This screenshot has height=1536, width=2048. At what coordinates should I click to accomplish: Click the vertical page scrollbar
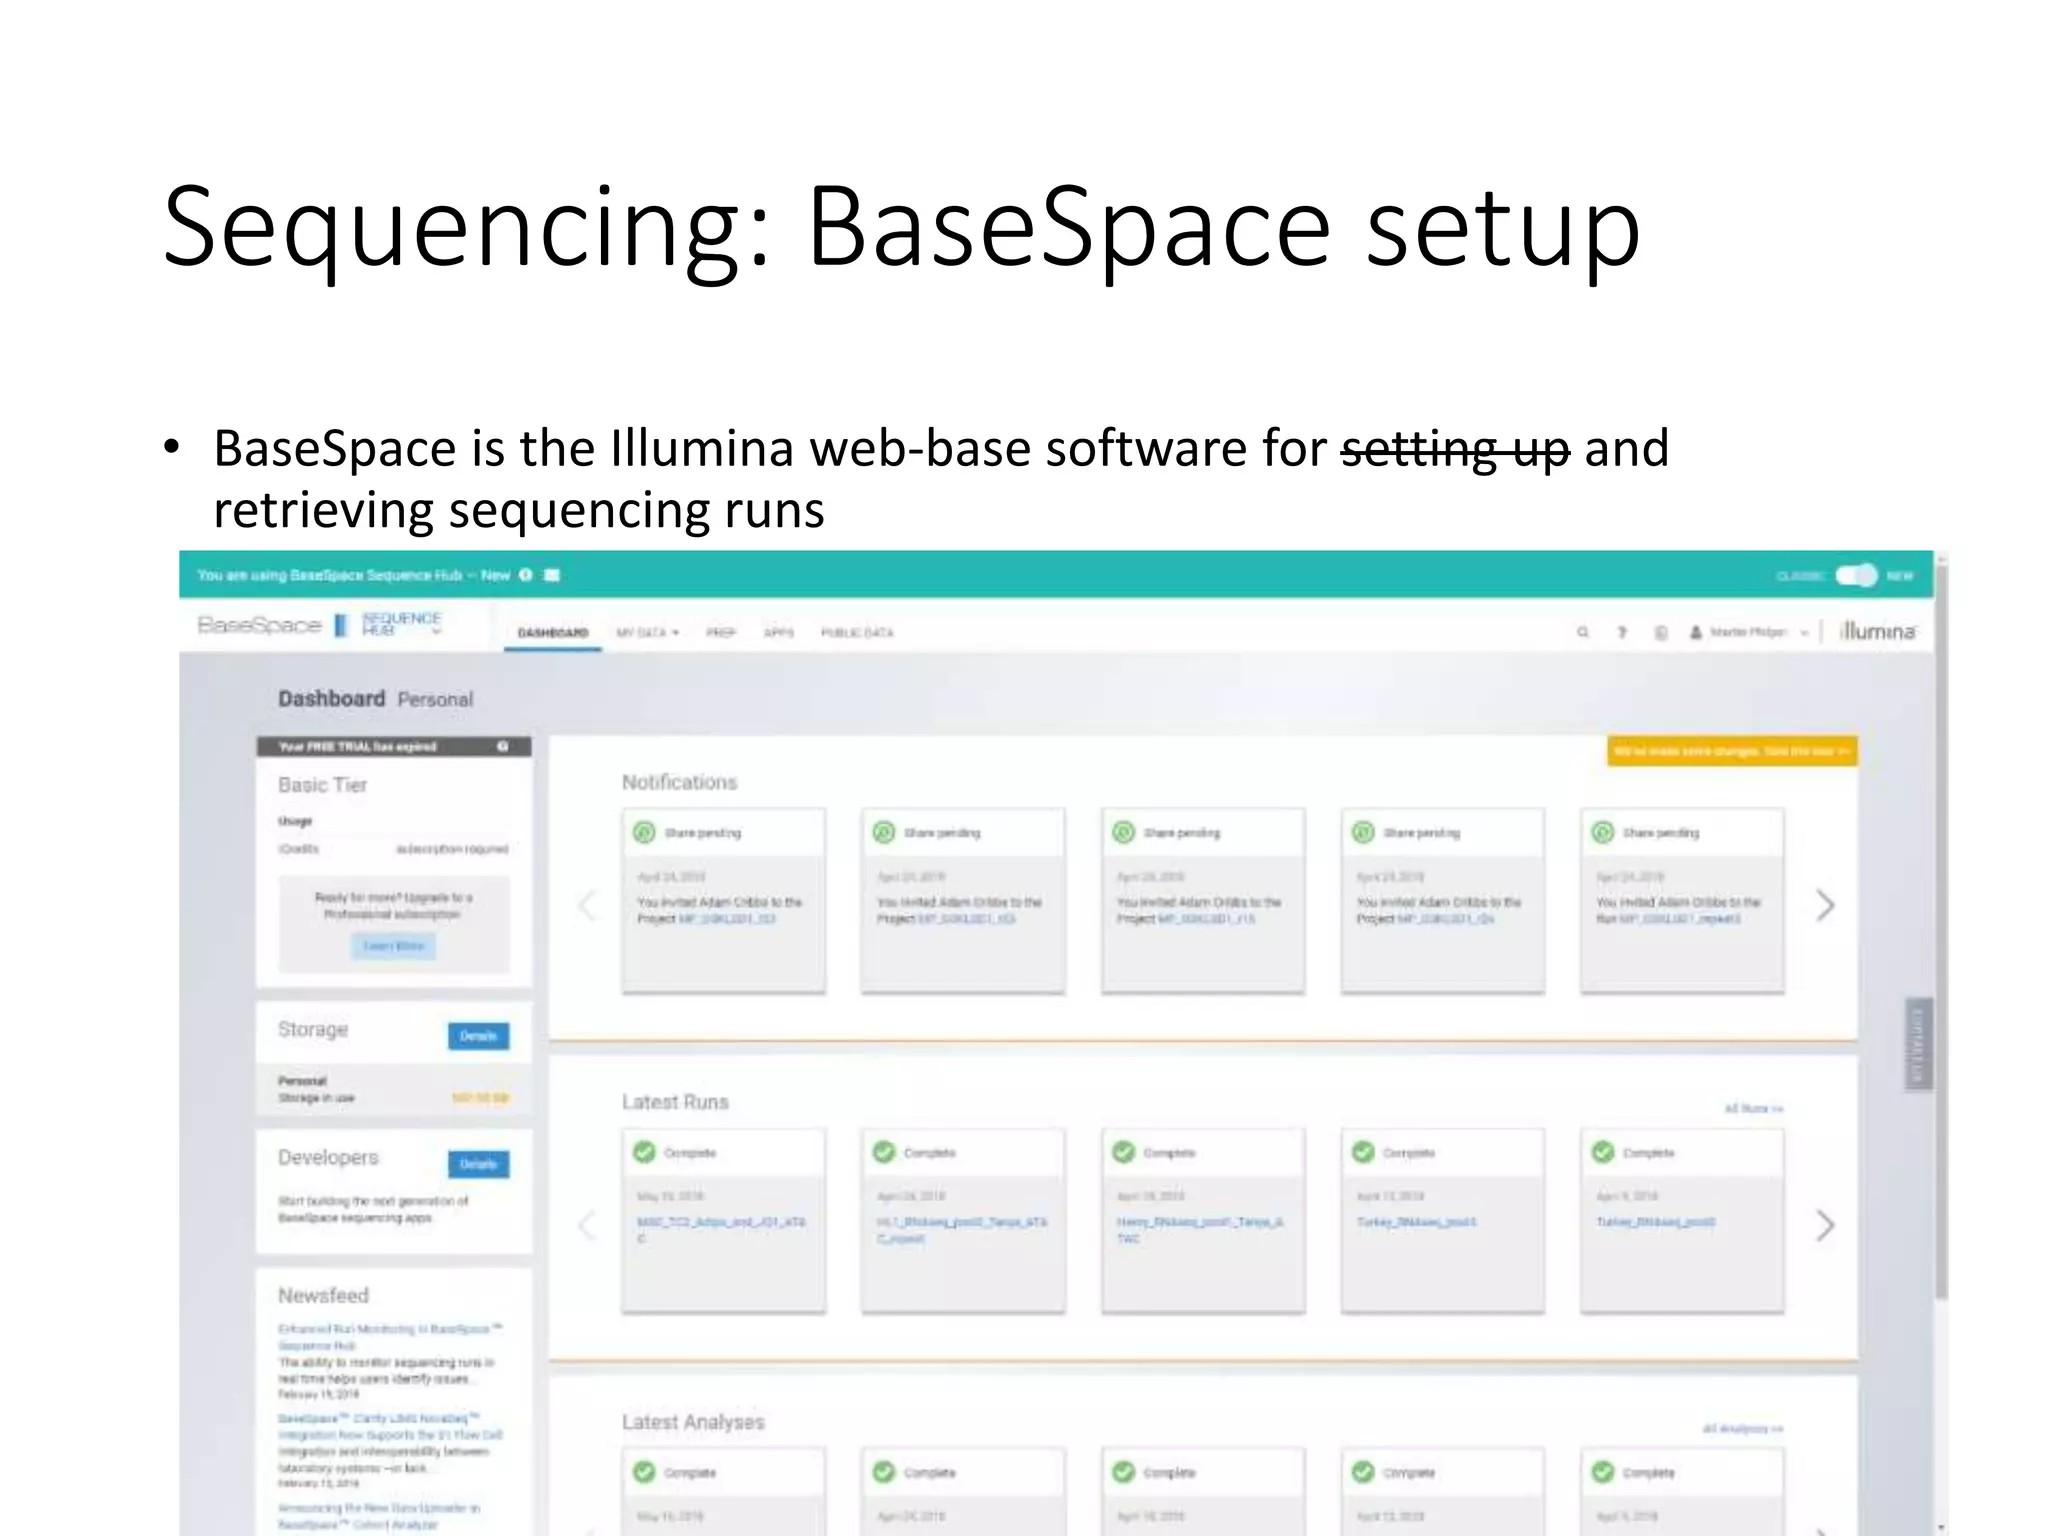pos(1941,930)
